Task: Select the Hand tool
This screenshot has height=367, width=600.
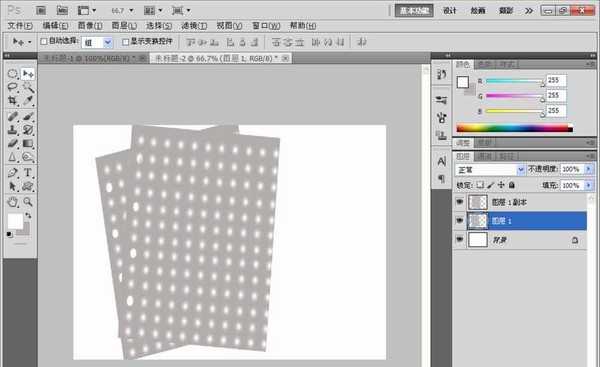Action: (13, 202)
